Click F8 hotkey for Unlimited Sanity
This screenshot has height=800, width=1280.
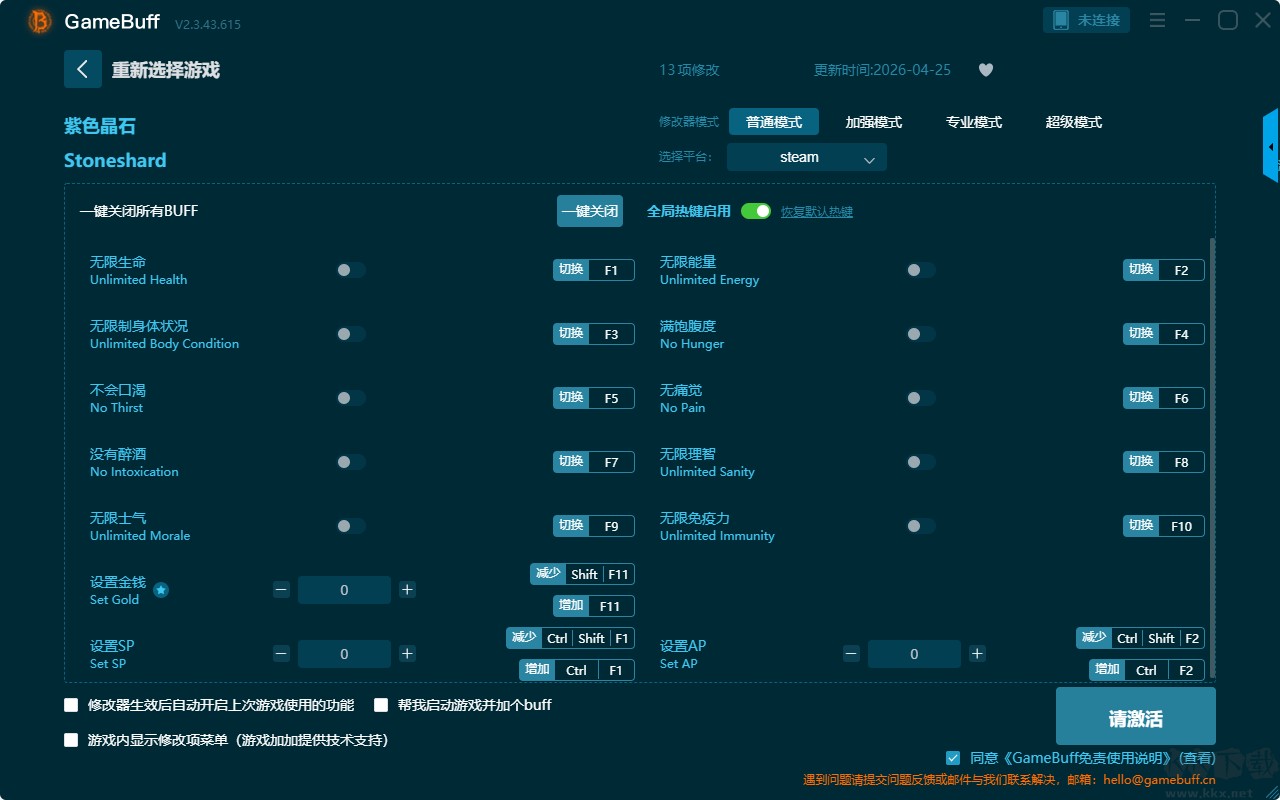pyautogui.click(x=1164, y=462)
